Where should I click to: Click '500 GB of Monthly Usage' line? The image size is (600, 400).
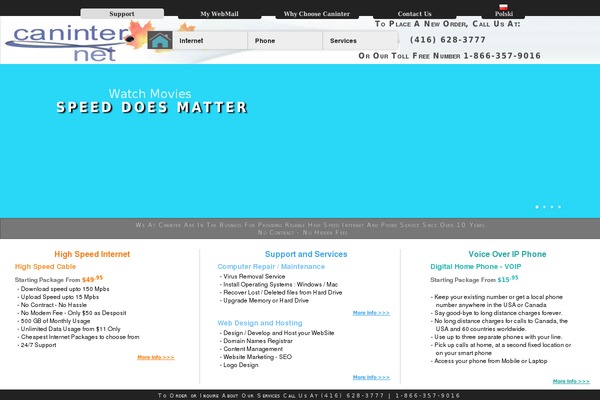[54, 321]
